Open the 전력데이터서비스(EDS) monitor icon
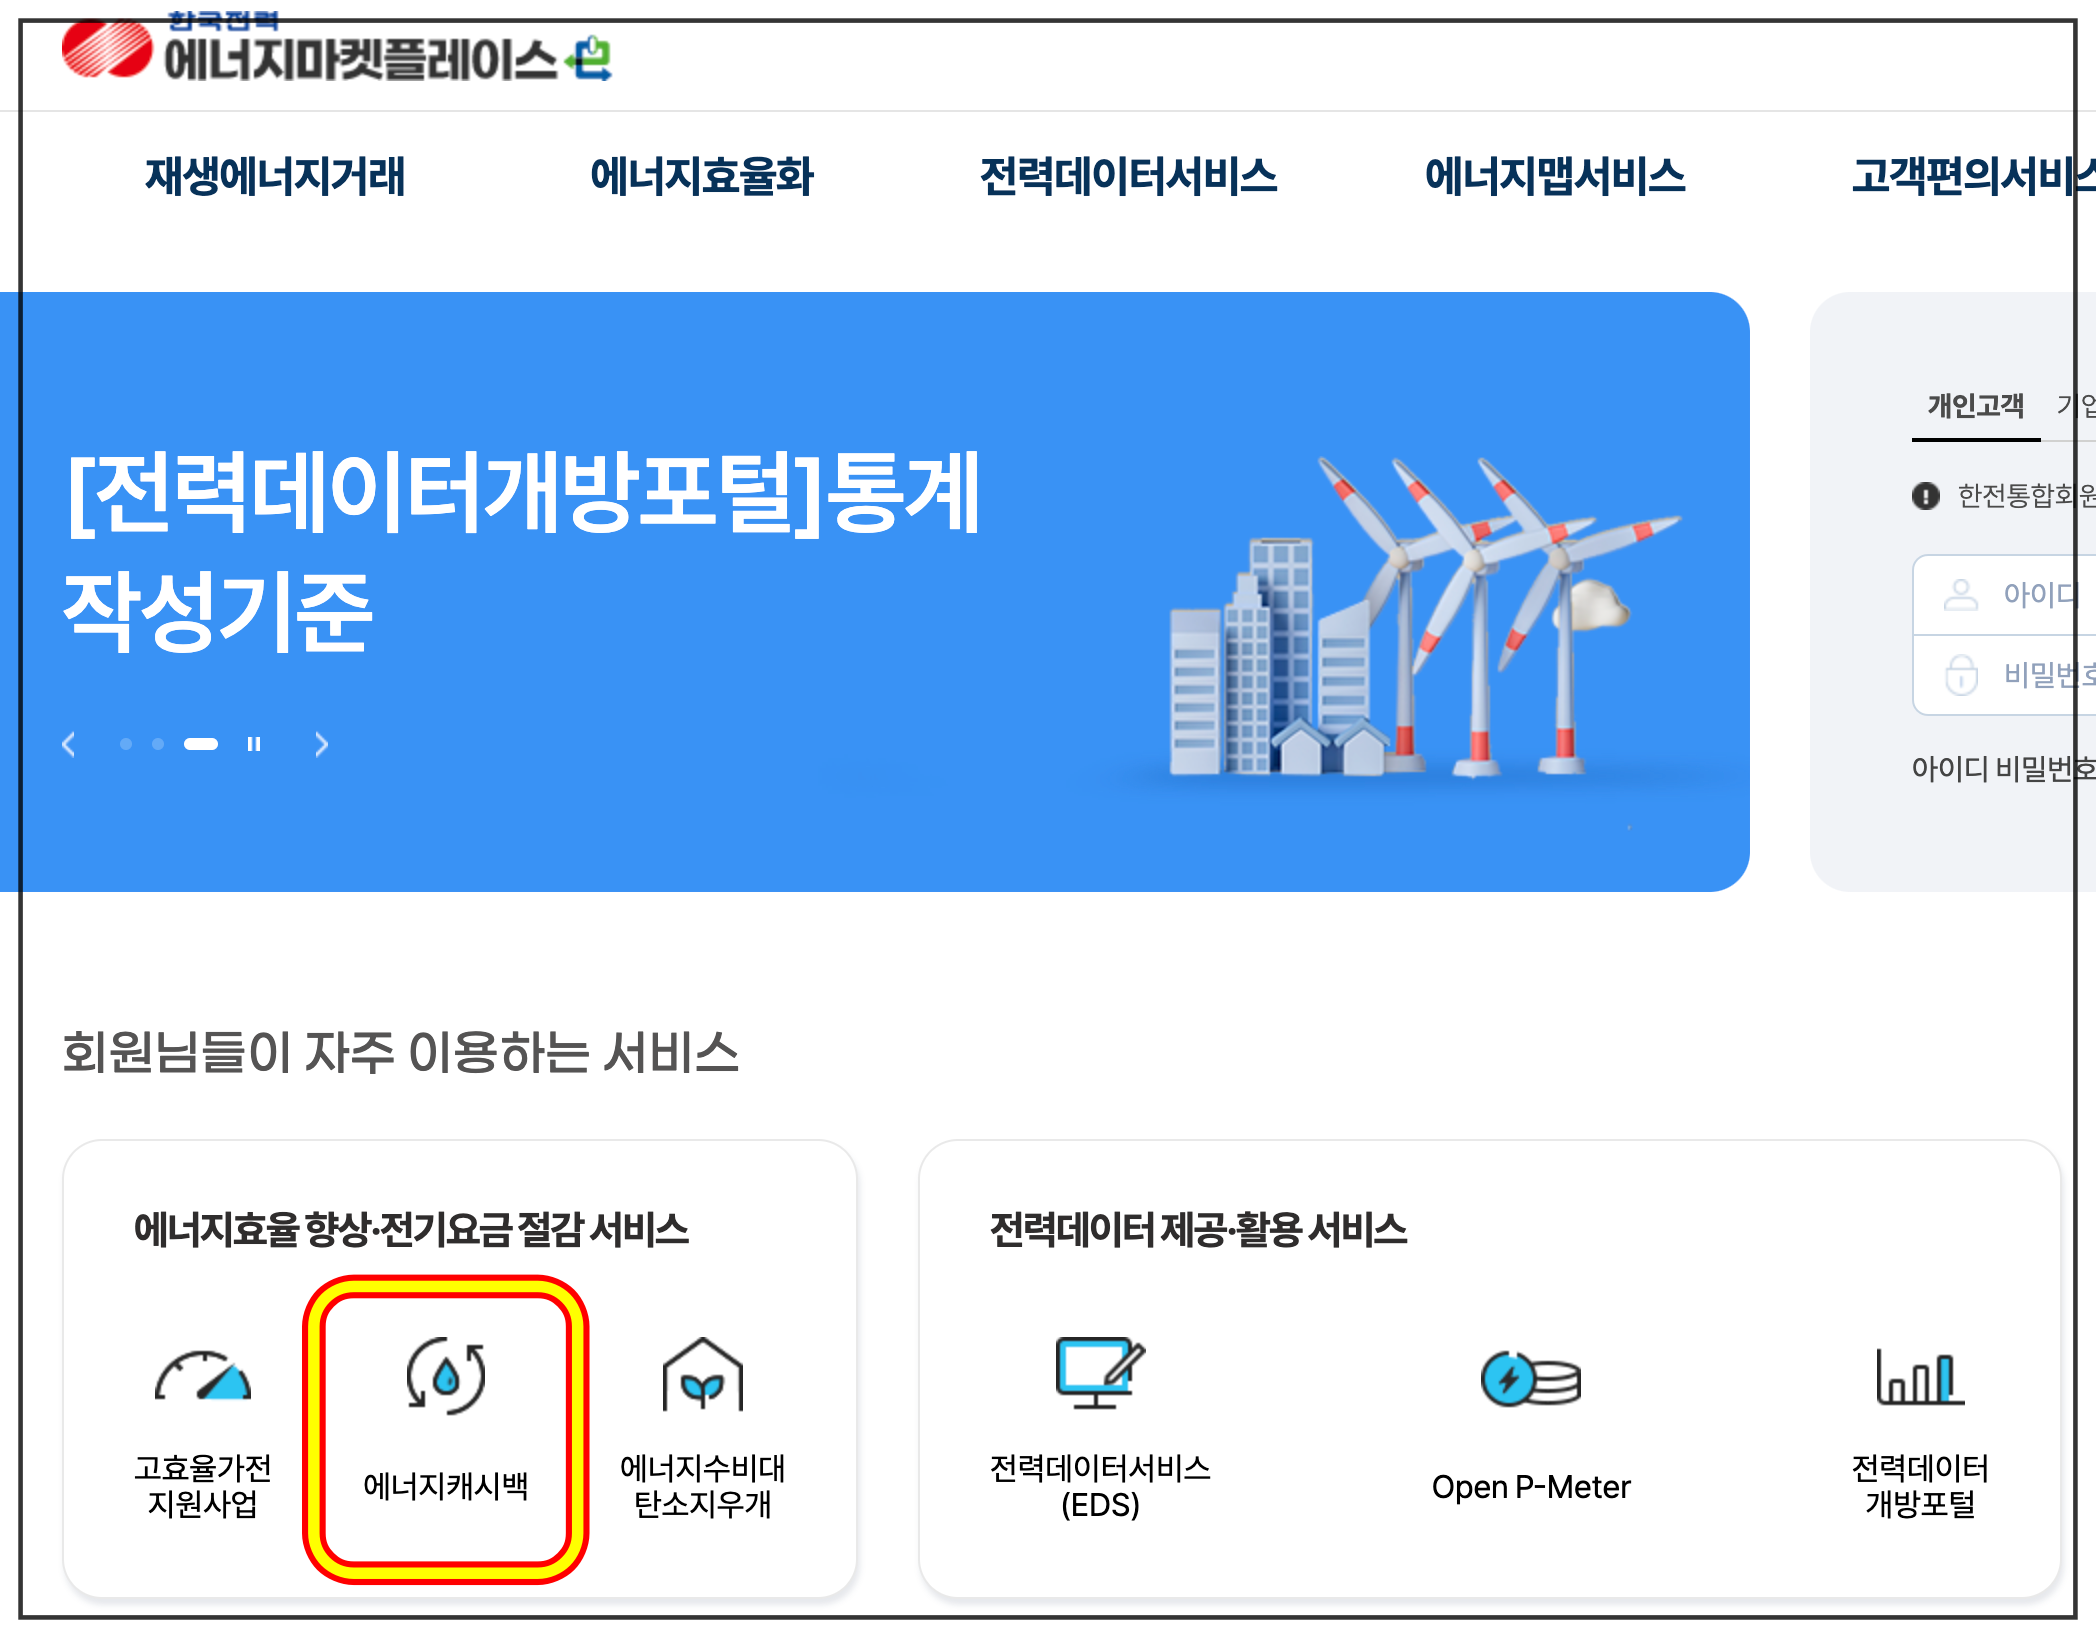This screenshot has width=2096, height=1638. [x=1099, y=1373]
